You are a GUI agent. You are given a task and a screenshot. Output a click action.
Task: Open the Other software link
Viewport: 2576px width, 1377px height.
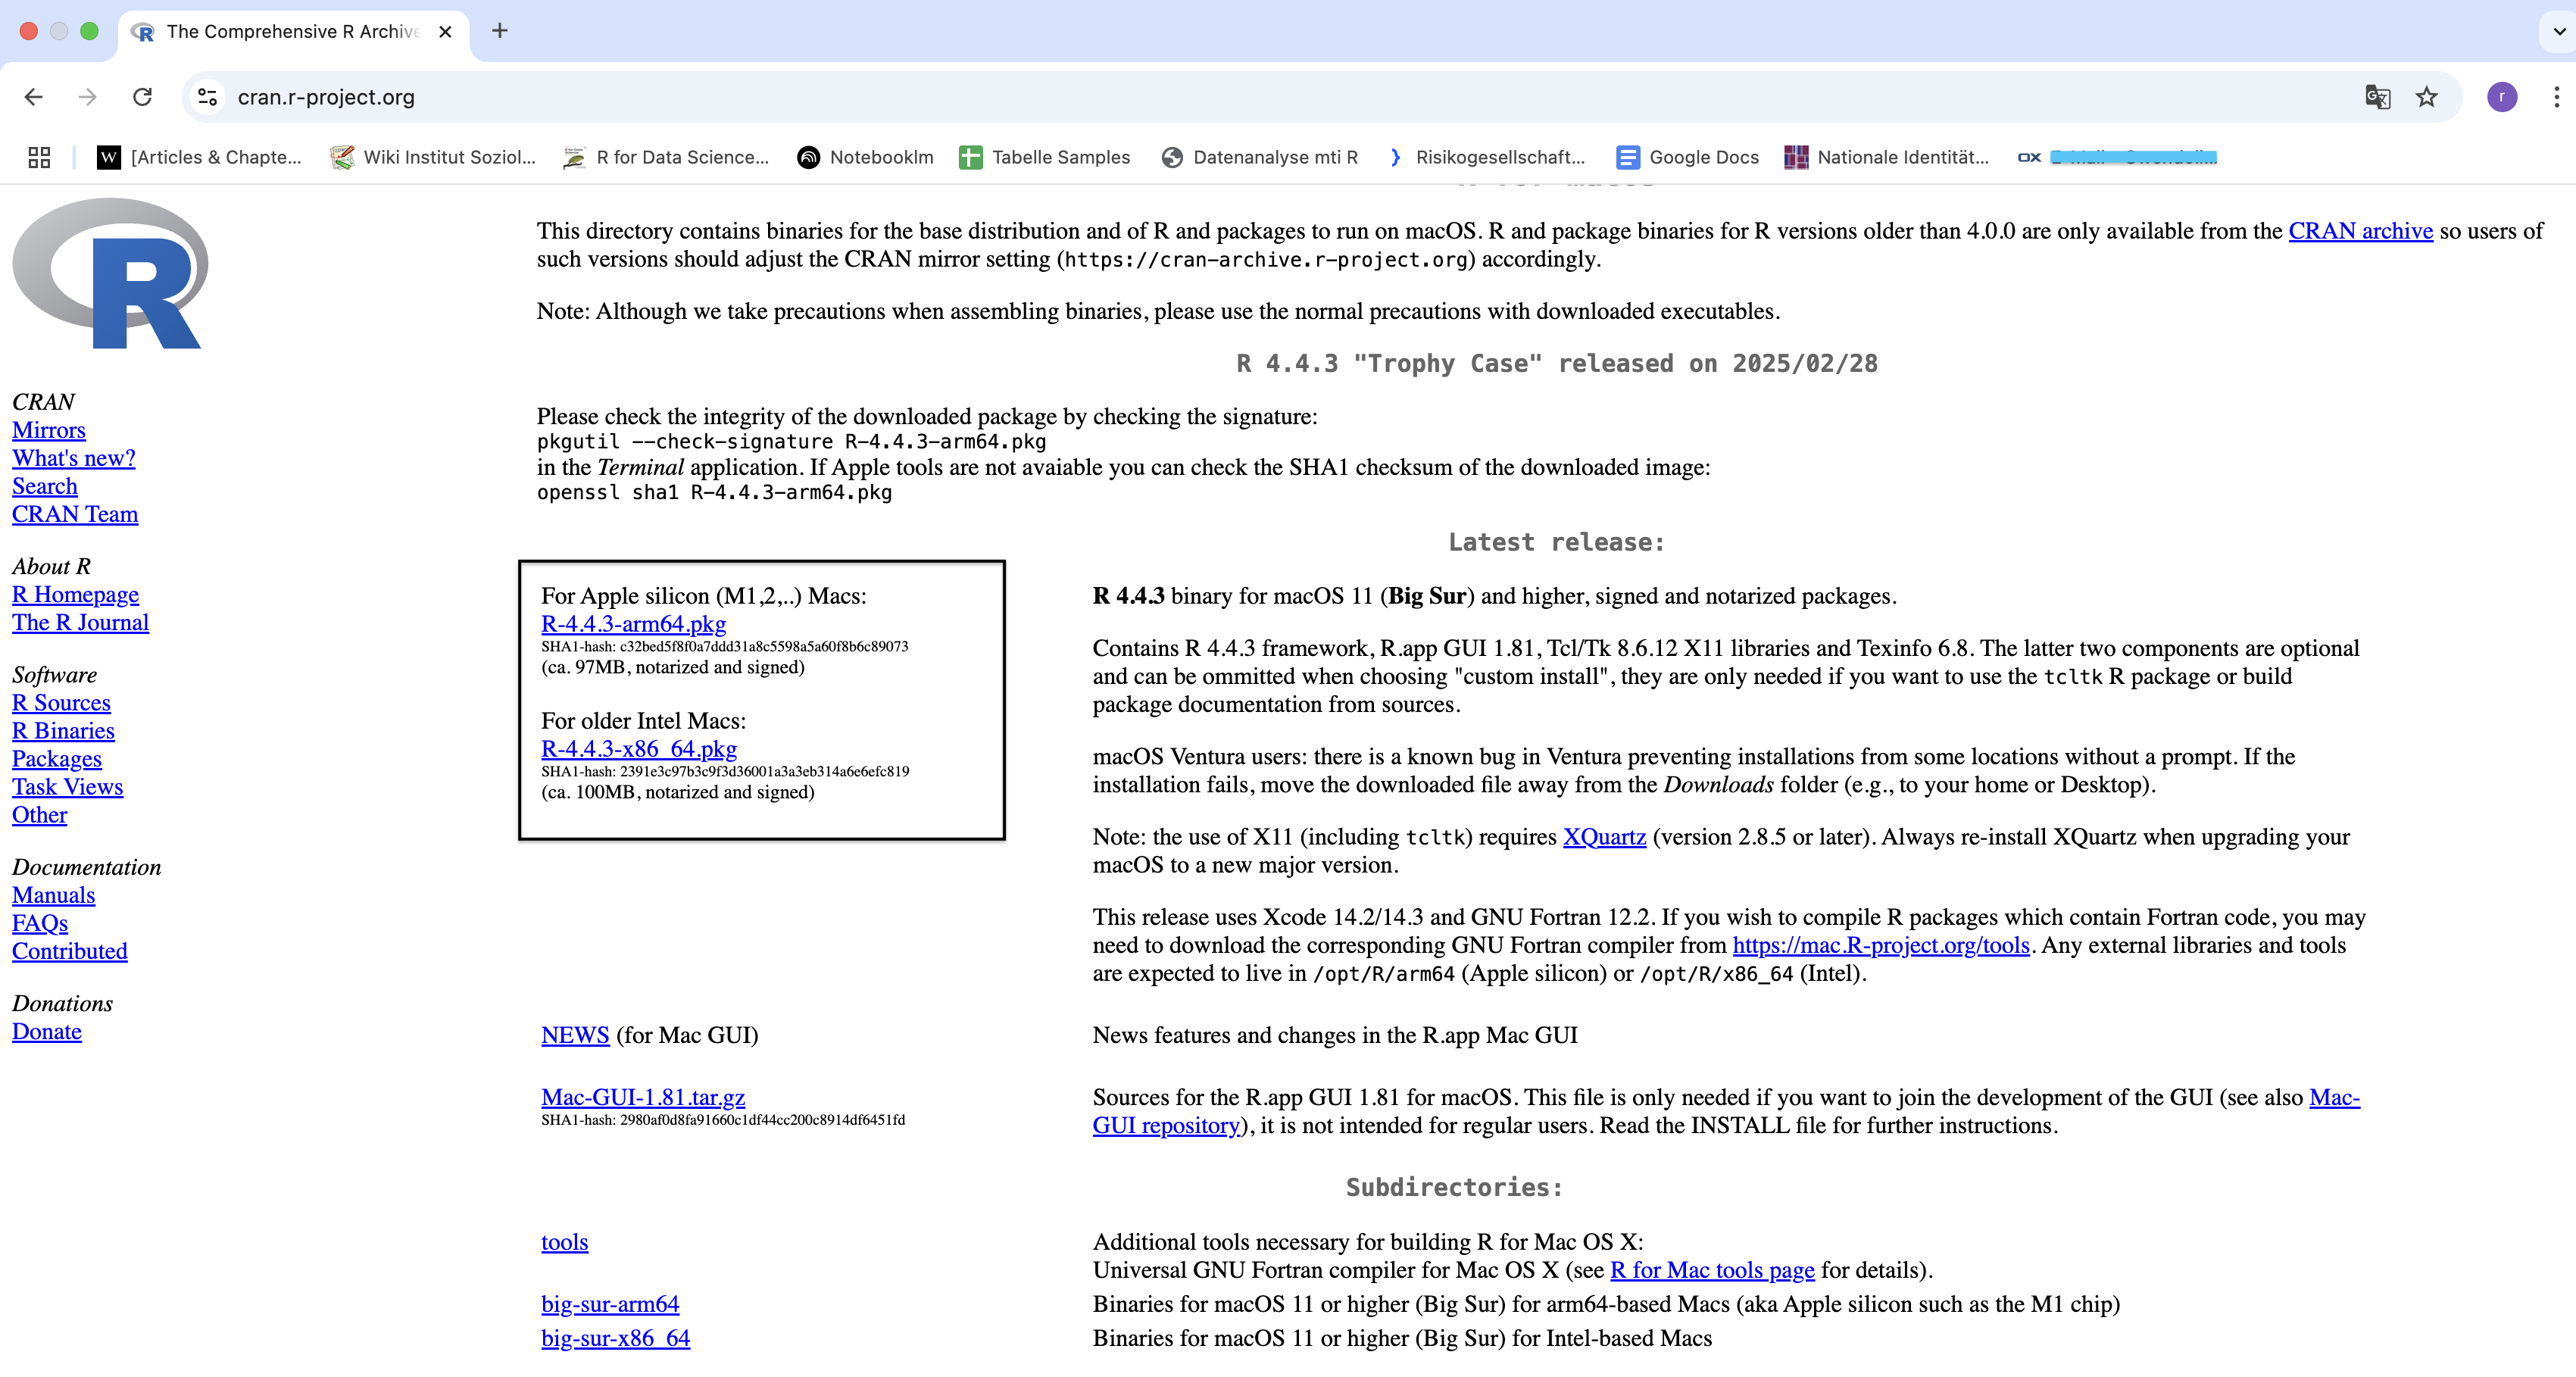(x=40, y=815)
